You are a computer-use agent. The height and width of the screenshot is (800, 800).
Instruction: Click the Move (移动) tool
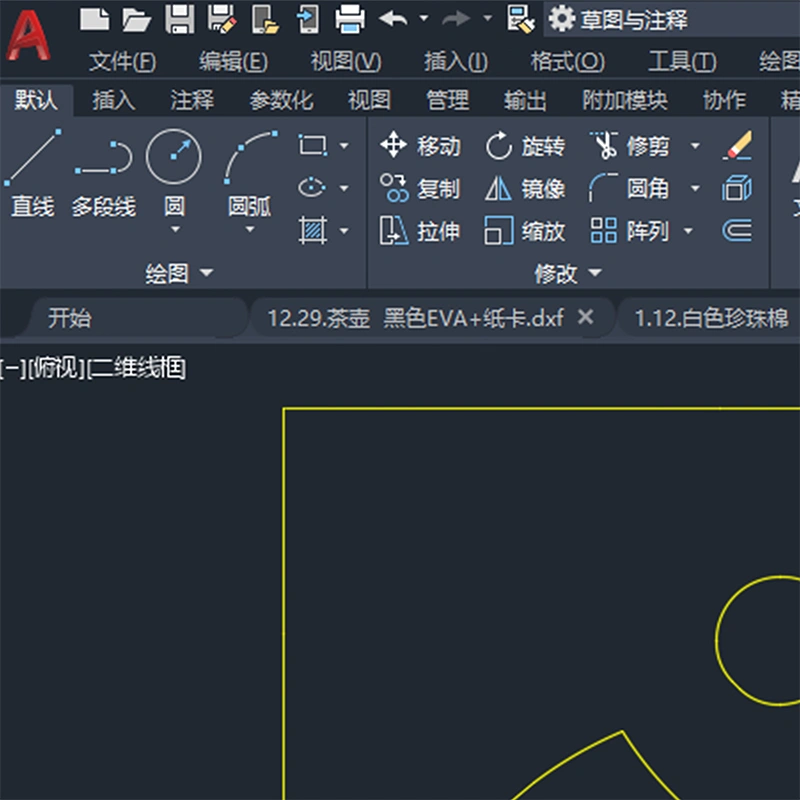click(420, 147)
